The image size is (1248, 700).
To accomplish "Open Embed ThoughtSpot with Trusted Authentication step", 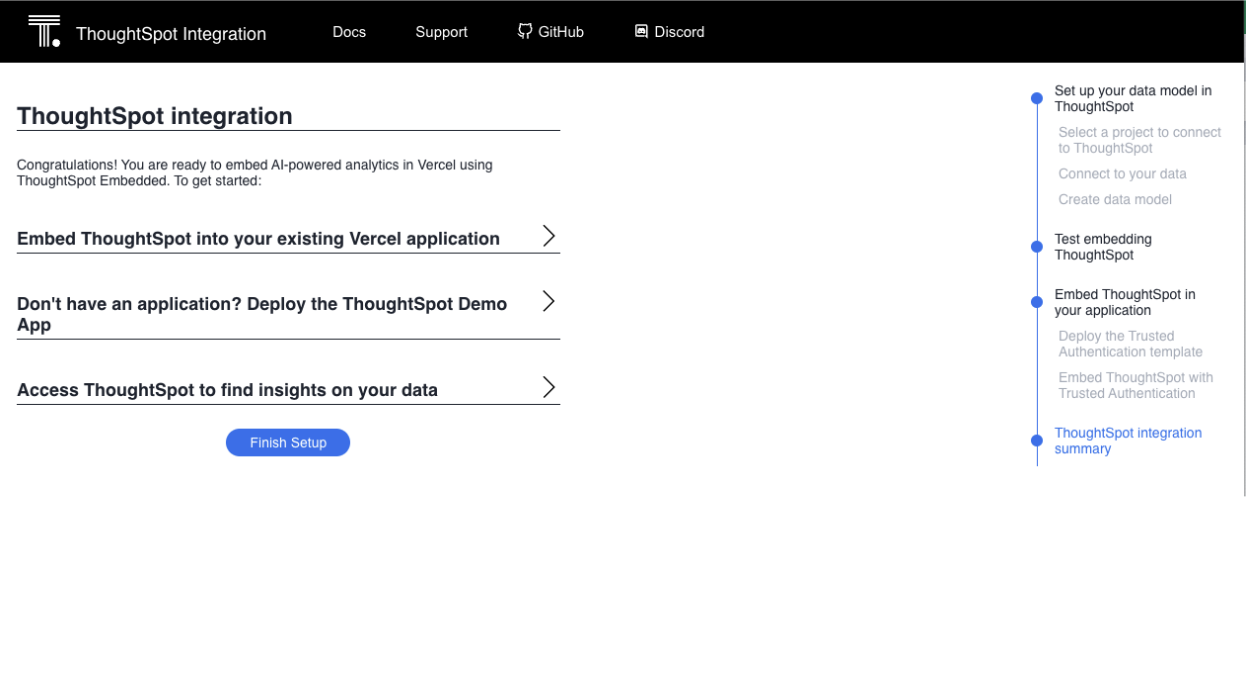I will 1135,385.
